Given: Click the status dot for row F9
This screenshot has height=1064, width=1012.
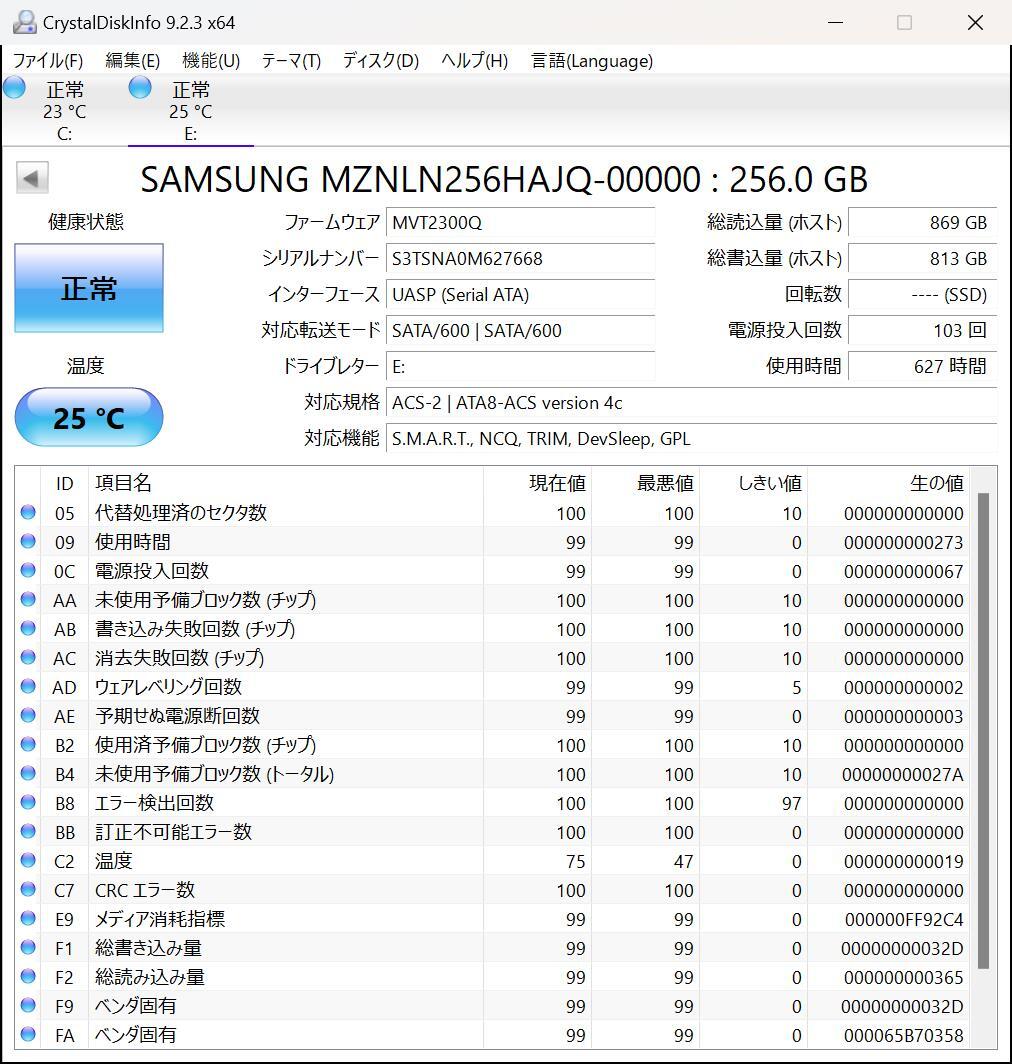Looking at the screenshot, I should pos(28,1005).
